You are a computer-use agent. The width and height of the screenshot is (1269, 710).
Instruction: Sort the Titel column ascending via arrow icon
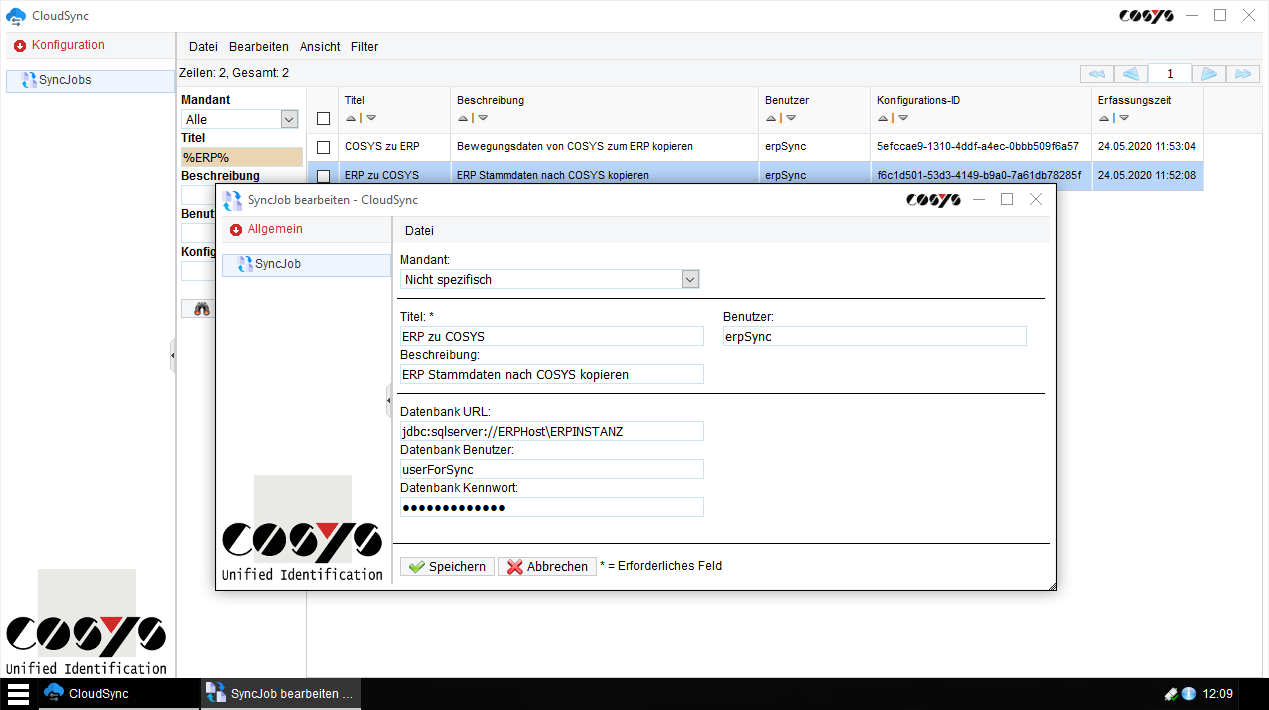(x=351, y=117)
